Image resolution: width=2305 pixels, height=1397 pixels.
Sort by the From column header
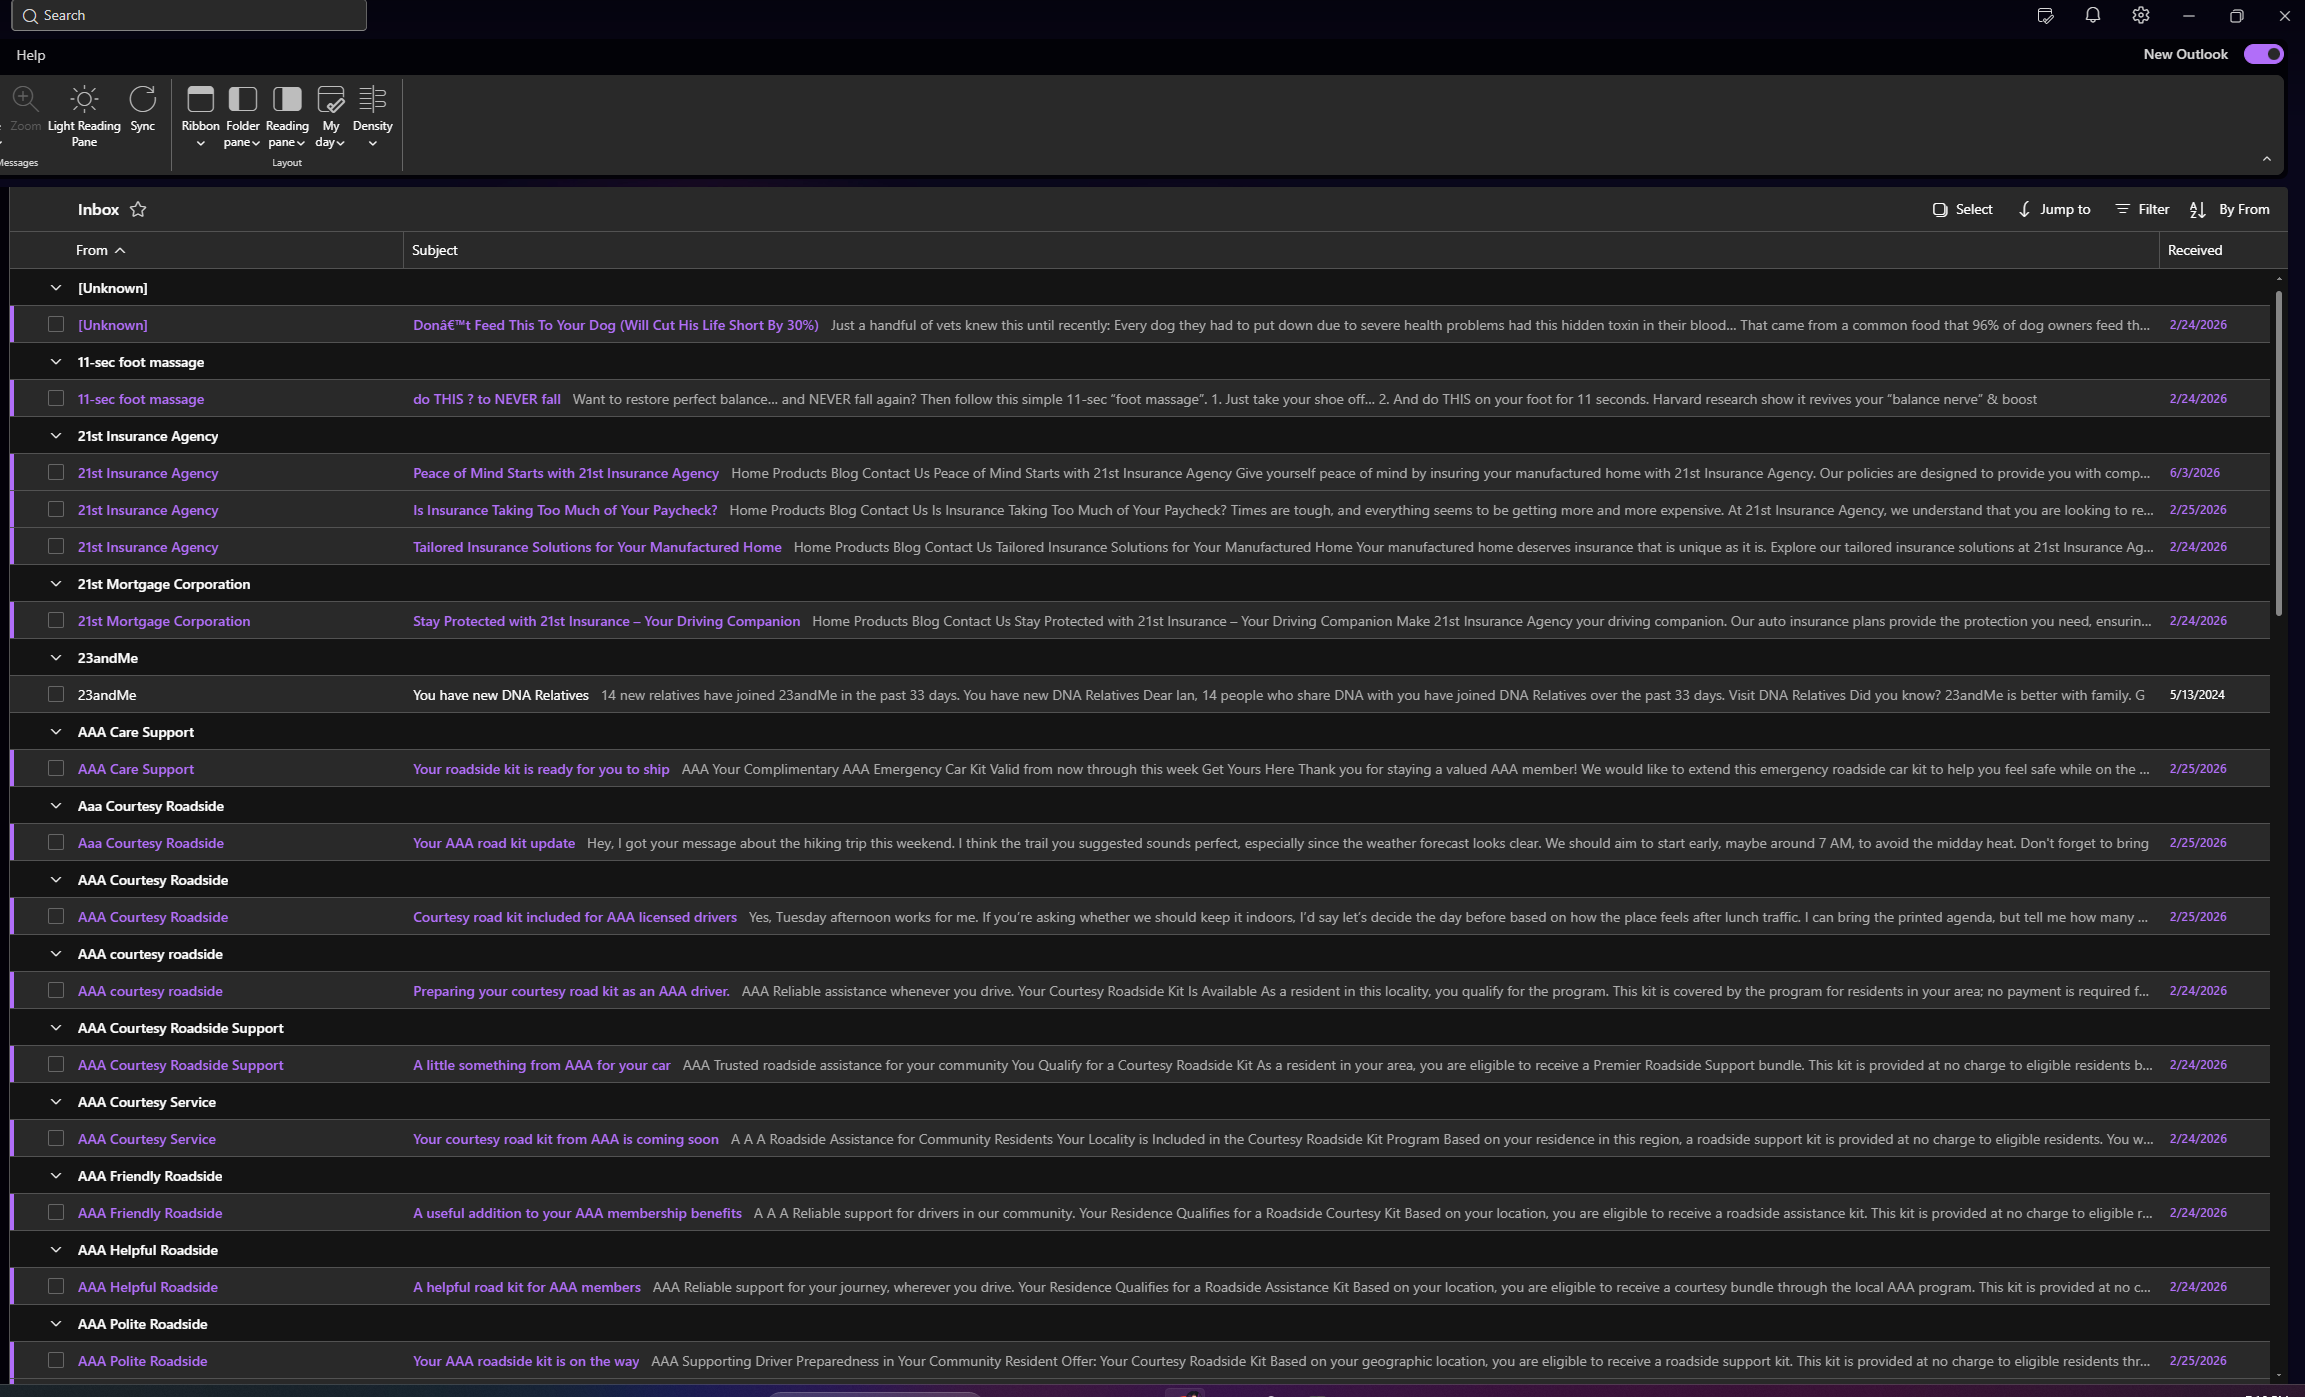click(x=100, y=250)
